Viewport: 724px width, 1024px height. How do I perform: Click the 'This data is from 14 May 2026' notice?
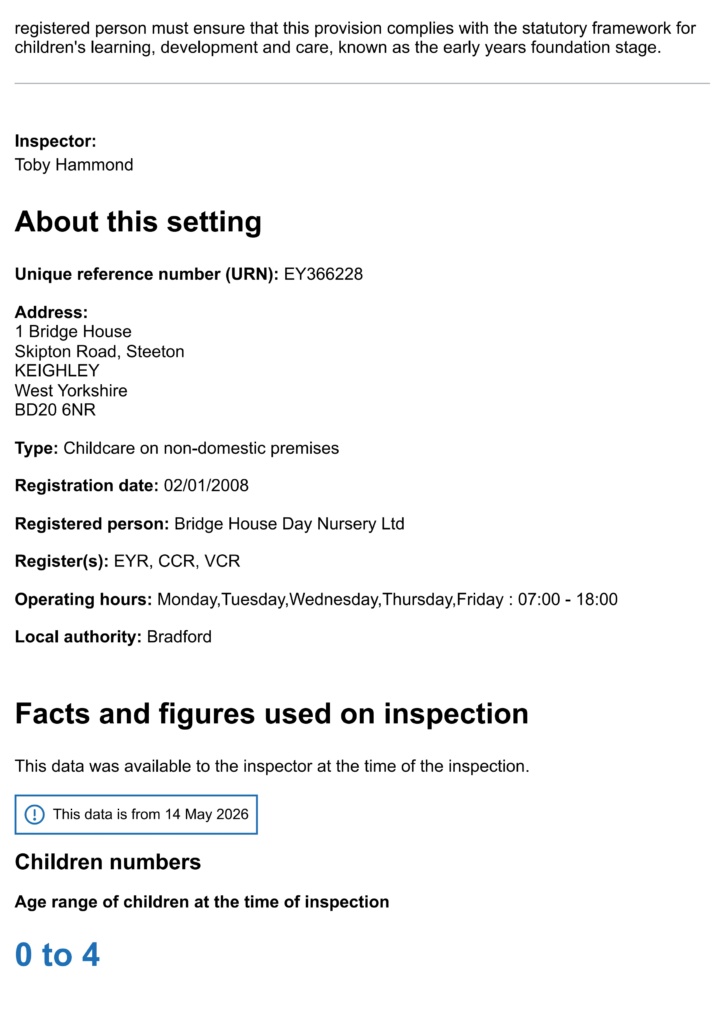click(x=136, y=814)
